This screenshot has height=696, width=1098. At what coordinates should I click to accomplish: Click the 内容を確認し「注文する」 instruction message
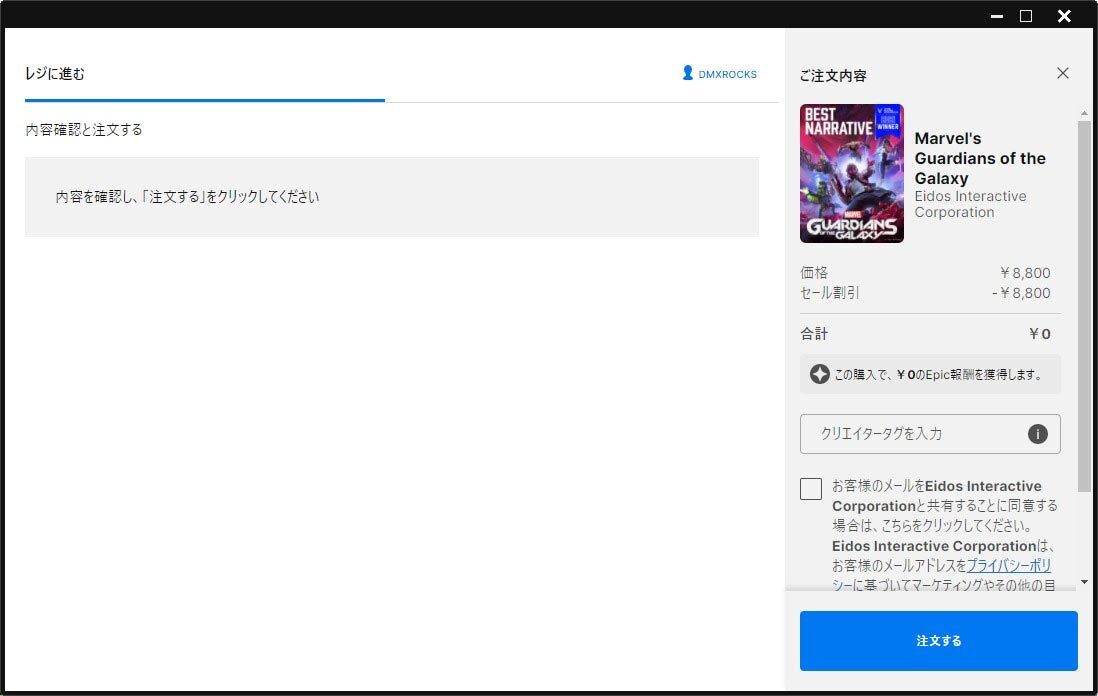pos(187,197)
